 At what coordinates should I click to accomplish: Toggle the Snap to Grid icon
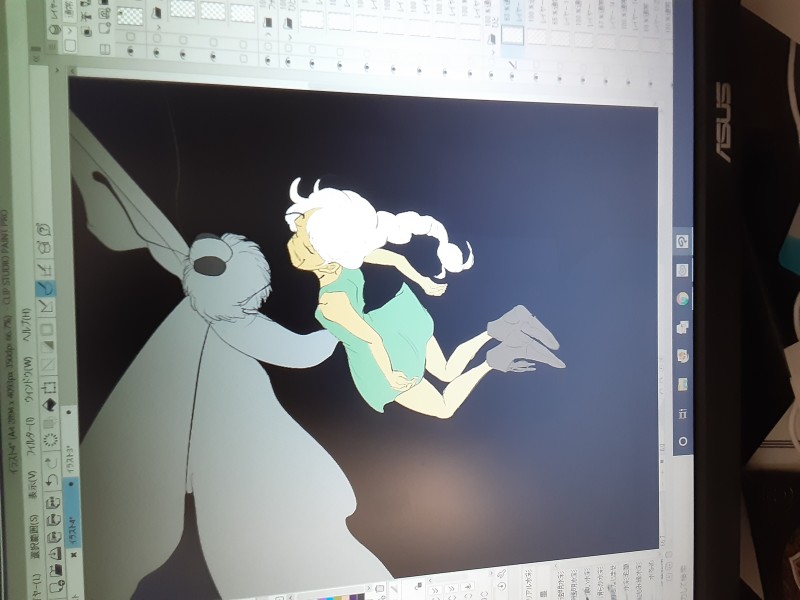pyautogui.click(x=46, y=269)
